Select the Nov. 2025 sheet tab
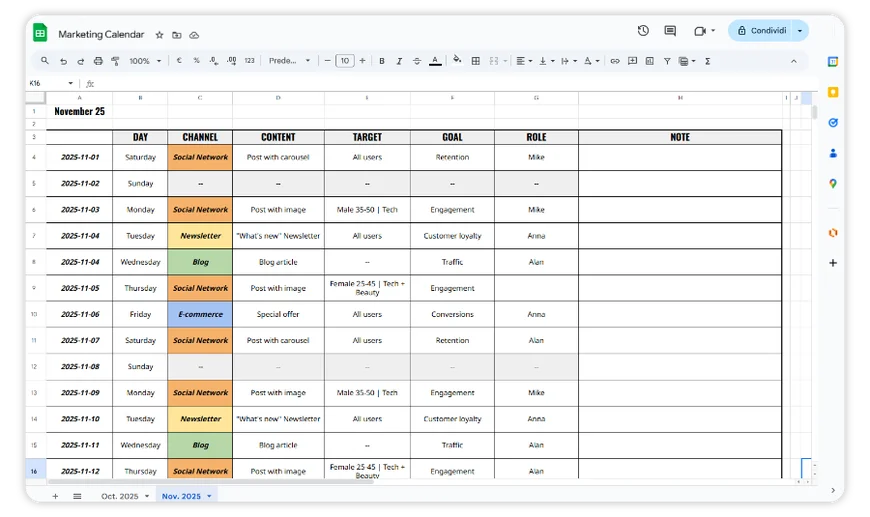 click(x=186, y=496)
